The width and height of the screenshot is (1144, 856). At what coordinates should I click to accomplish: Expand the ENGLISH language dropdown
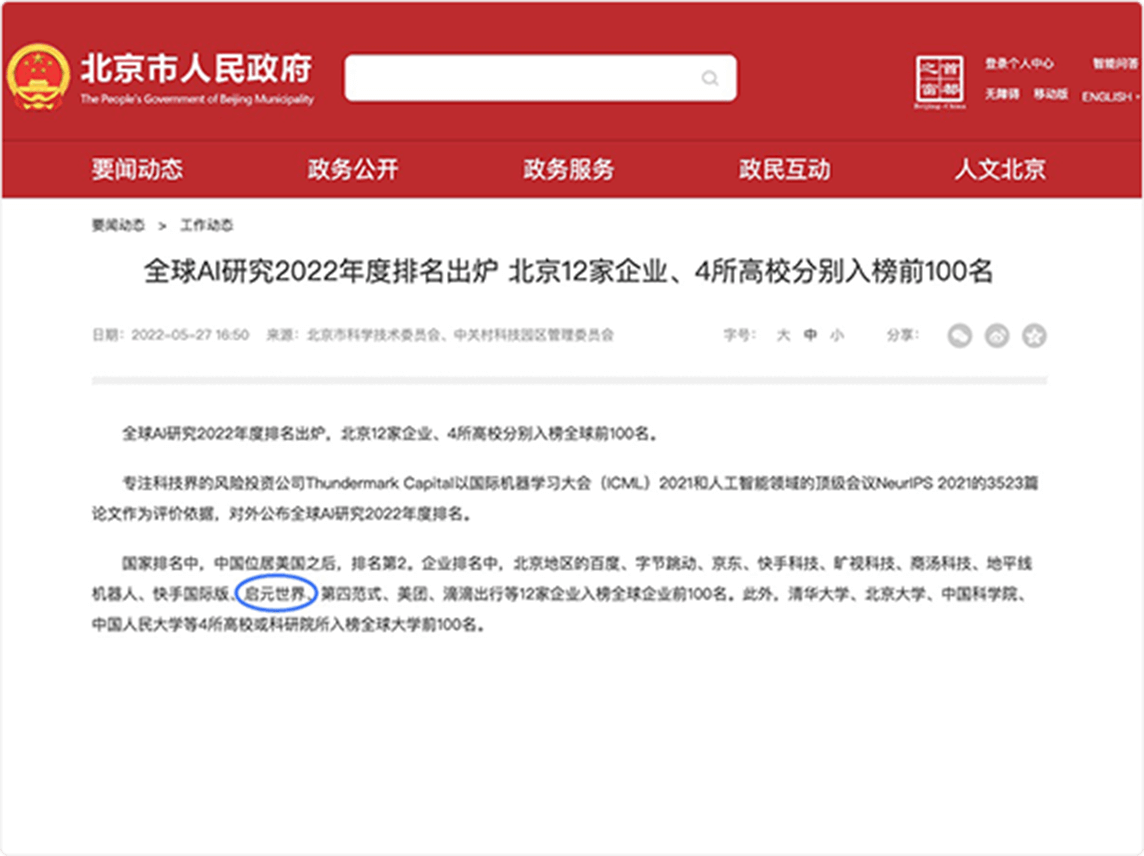pos(1111,96)
